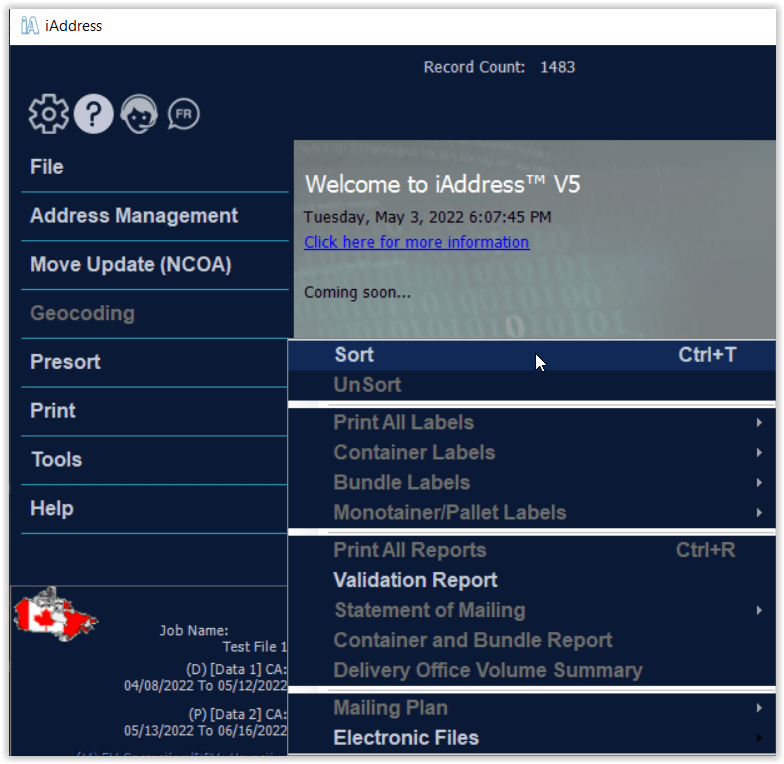Click the (D) [Data 1] CA label
The height and width of the screenshot is (764, 784).
click(236, 670)
